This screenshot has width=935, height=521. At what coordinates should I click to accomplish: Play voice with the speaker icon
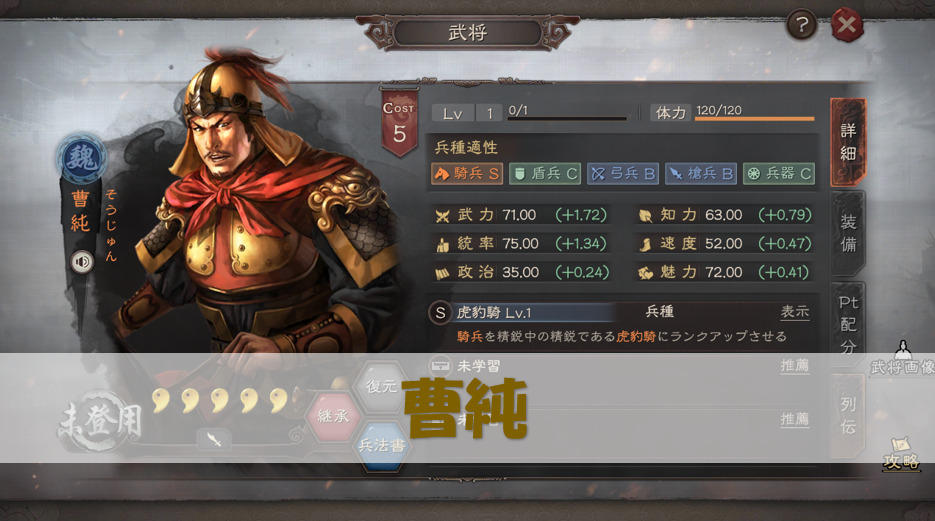tap(82, 262)
